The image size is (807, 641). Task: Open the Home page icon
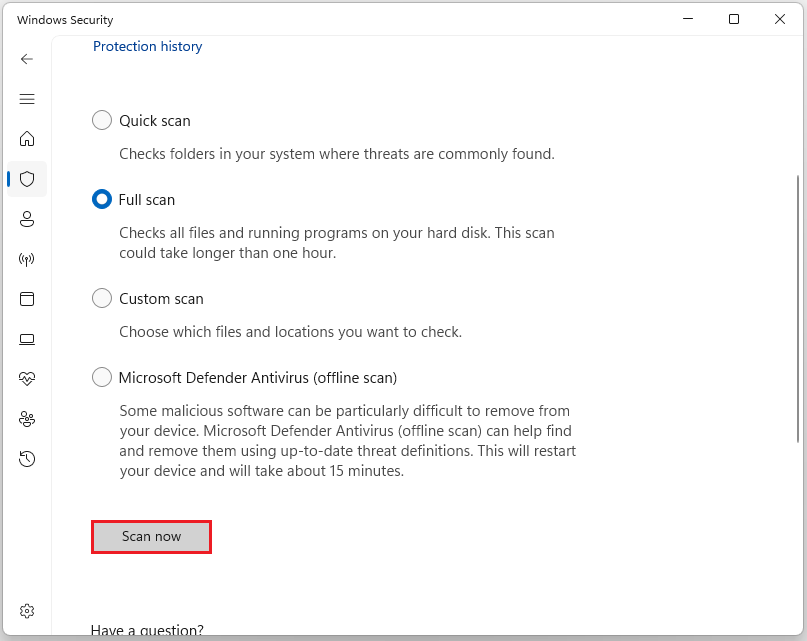click(27, 138)
